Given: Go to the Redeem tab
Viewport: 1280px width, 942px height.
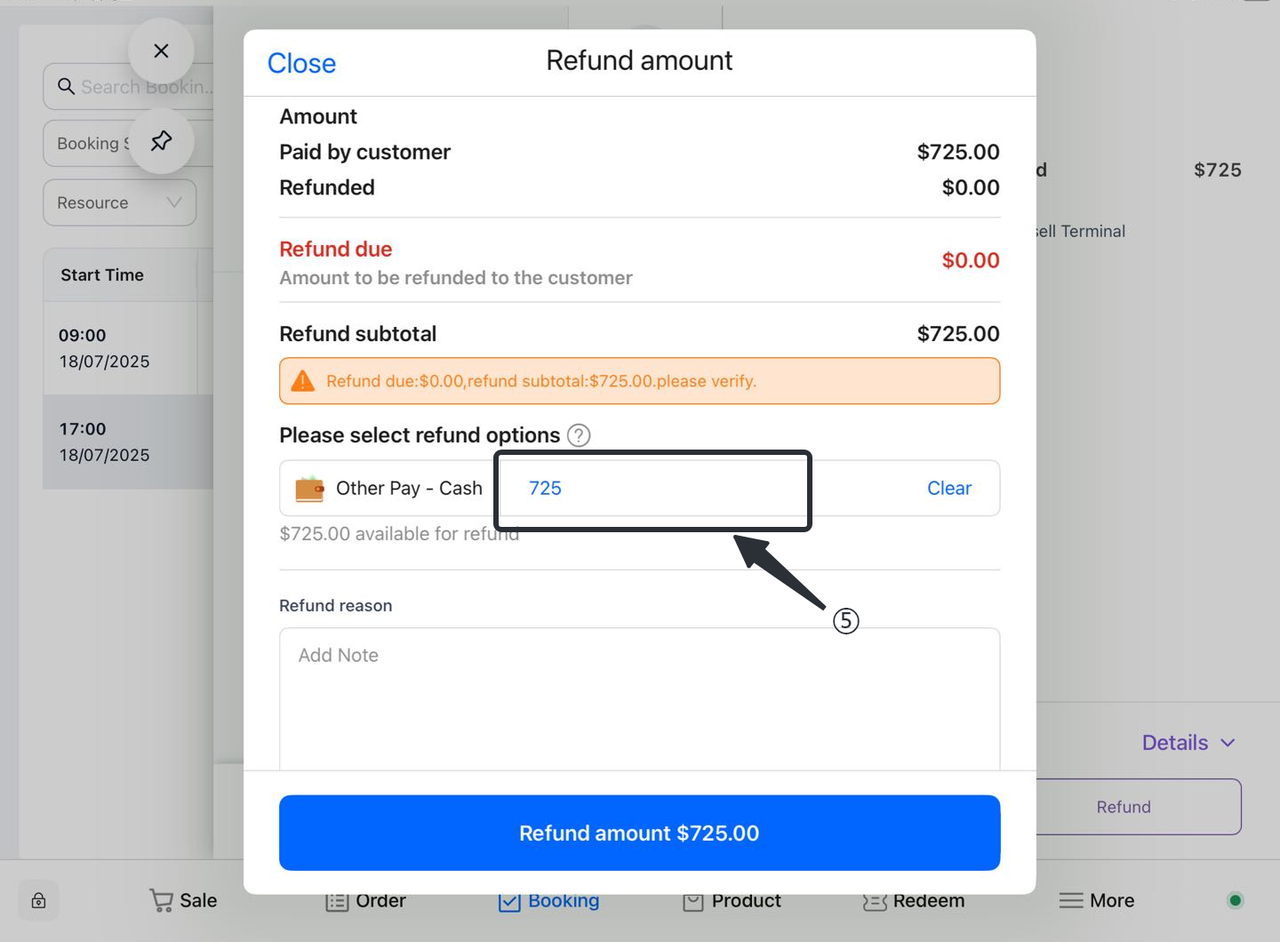Looking at the screenshot, I should coord(913,900).
